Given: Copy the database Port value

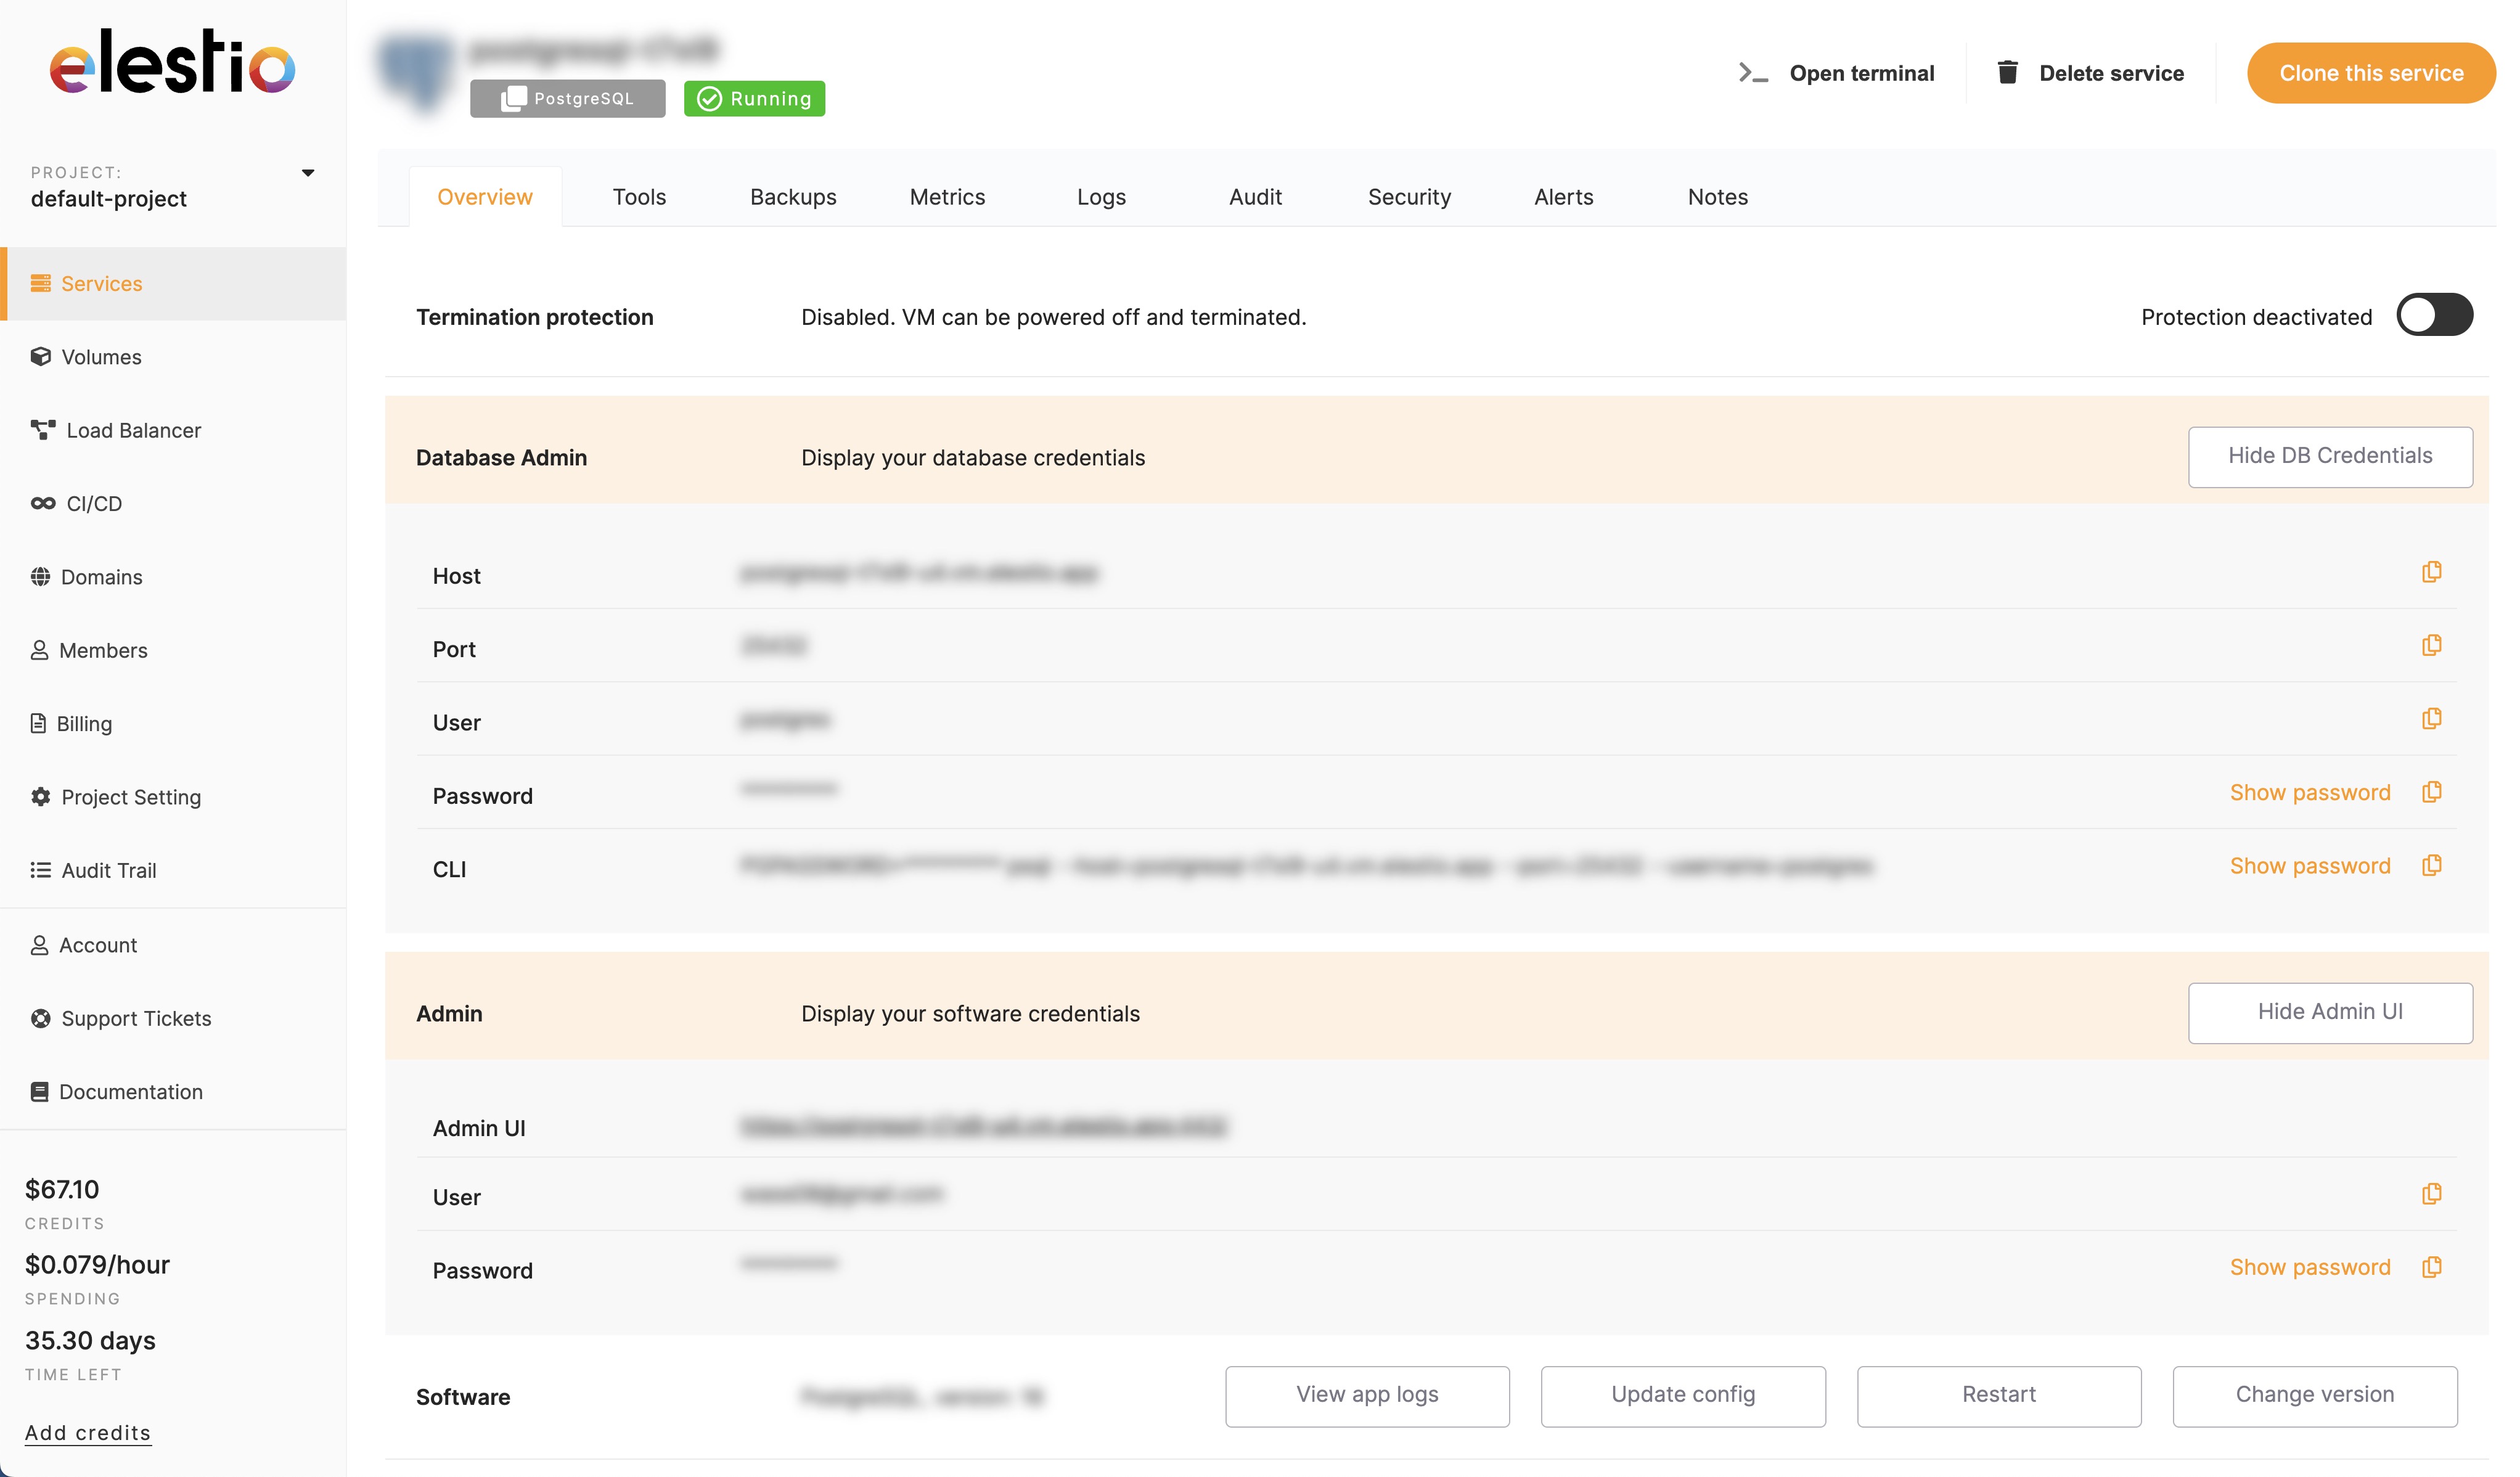Looking at the screenshot, I should click(x=2432, y=644).
